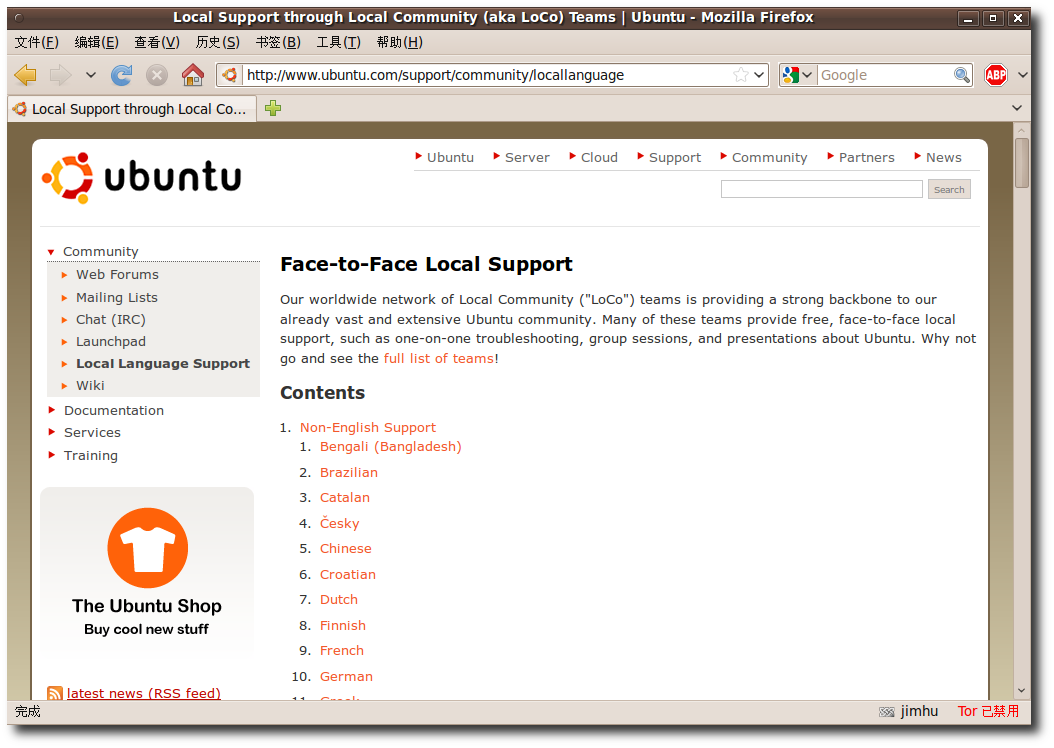Open Launchpad in the sidebar
Screen dimensions: 1054x748
click(110, 341)
